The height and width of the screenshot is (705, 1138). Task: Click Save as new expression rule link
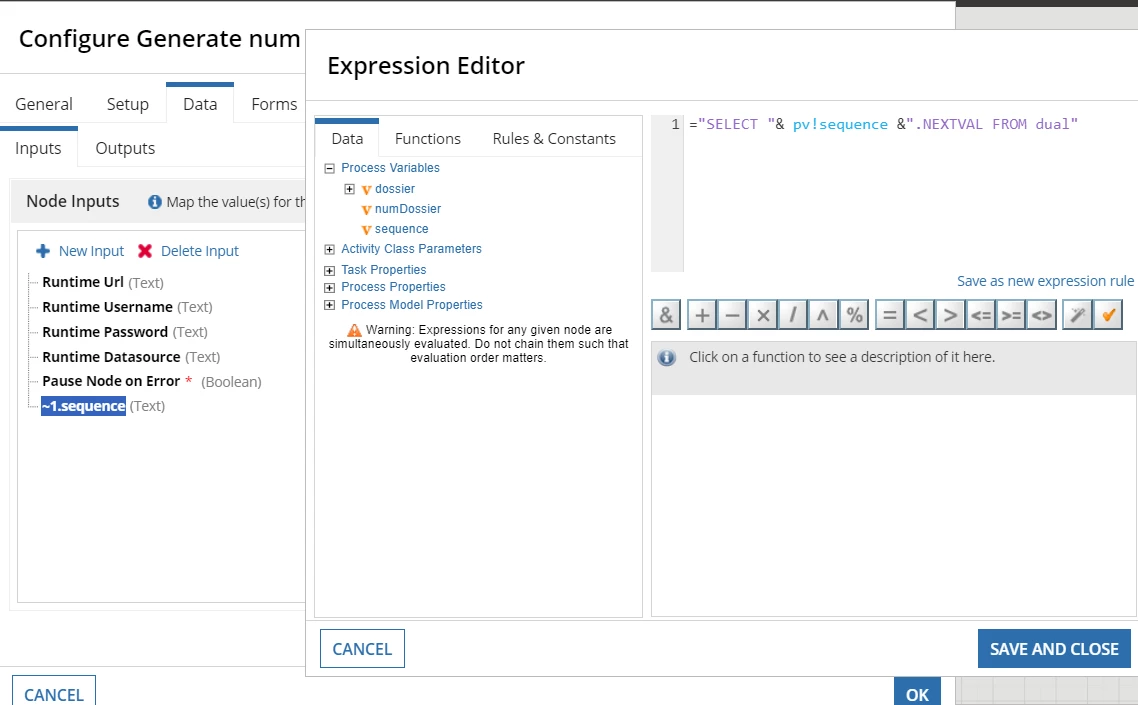point(1045,281)
